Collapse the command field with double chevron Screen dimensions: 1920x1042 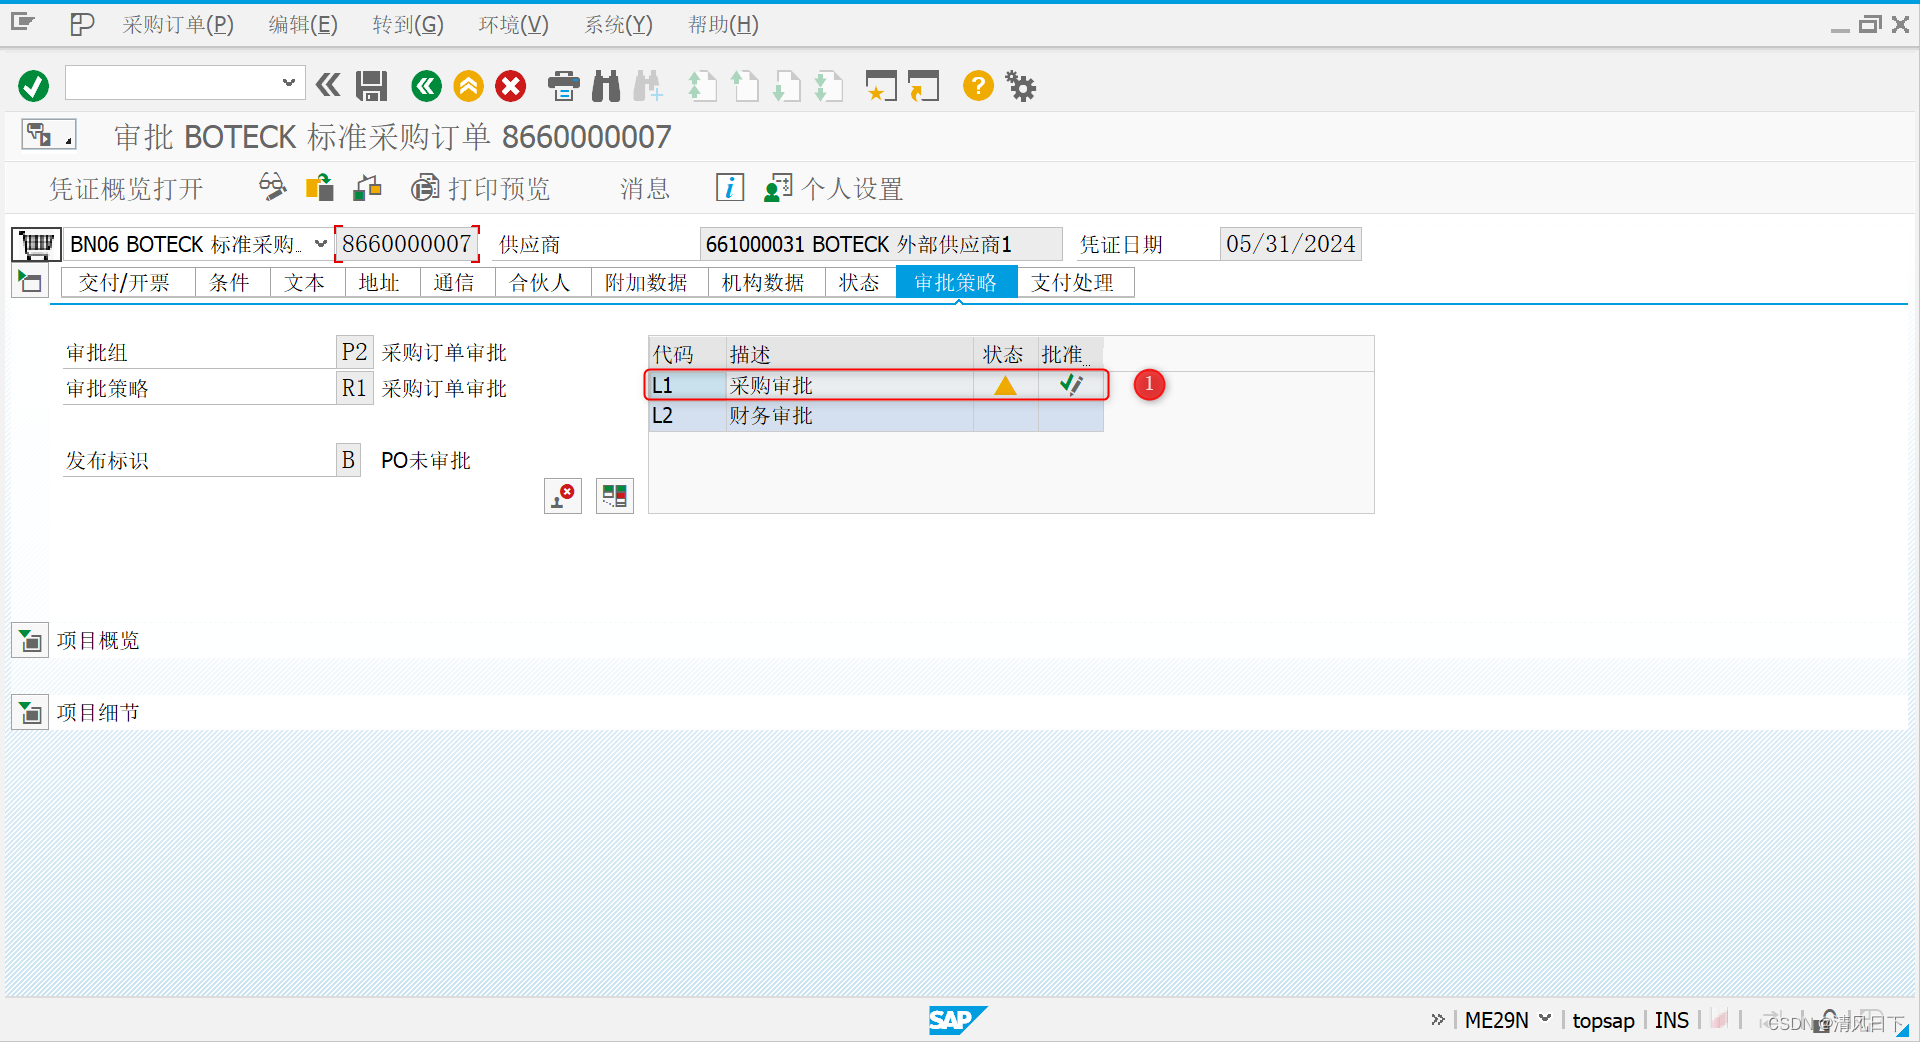click(x=328, y=85)
